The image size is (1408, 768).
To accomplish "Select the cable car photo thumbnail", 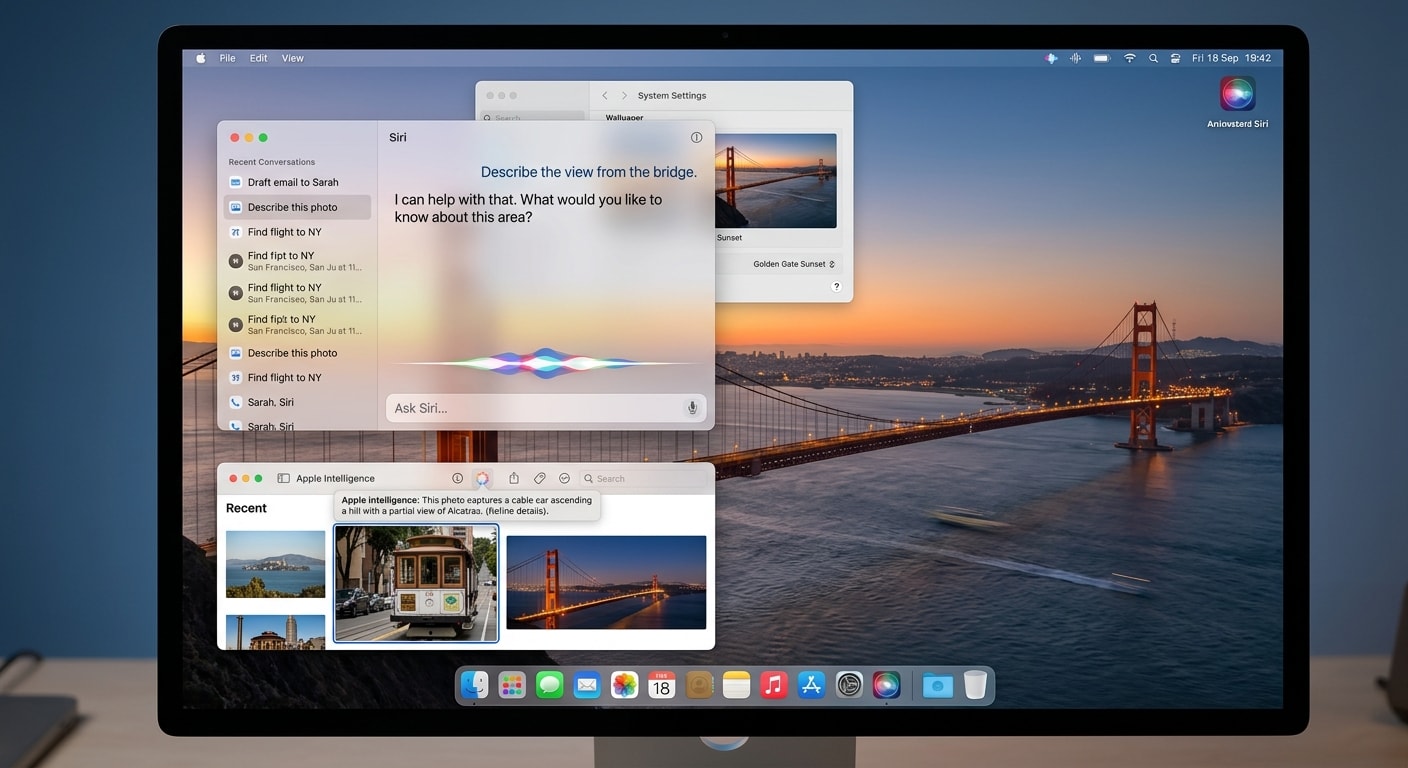I will pyautogui.click(x=416, y=583).
